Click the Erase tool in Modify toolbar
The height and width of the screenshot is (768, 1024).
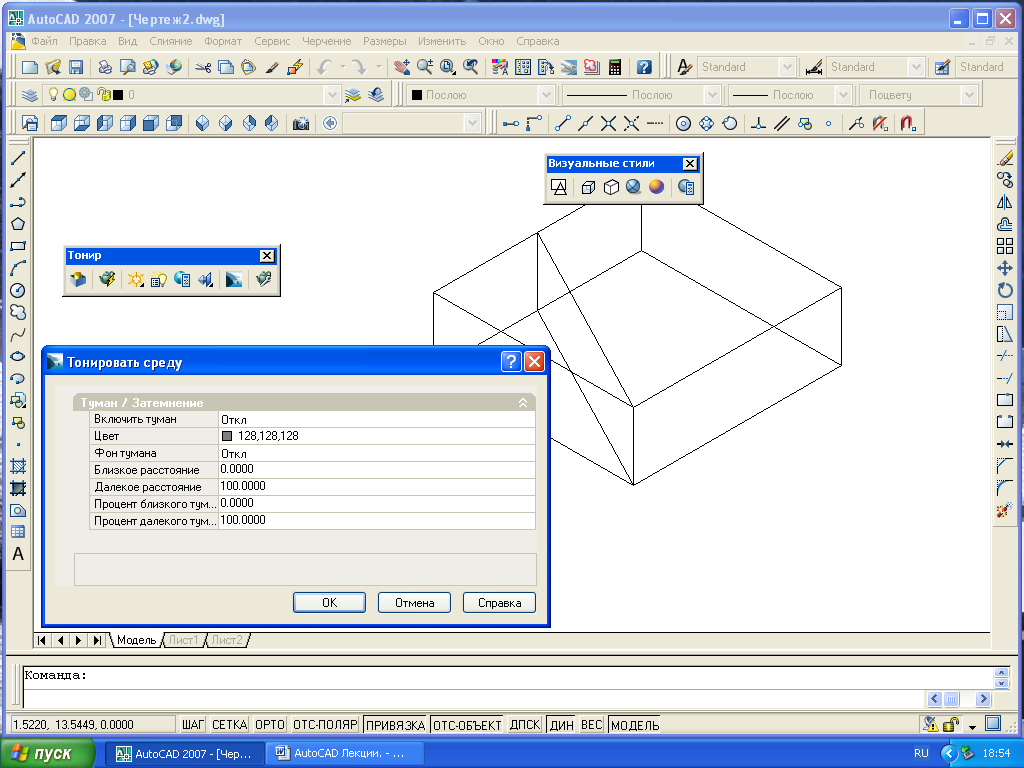1005,157
